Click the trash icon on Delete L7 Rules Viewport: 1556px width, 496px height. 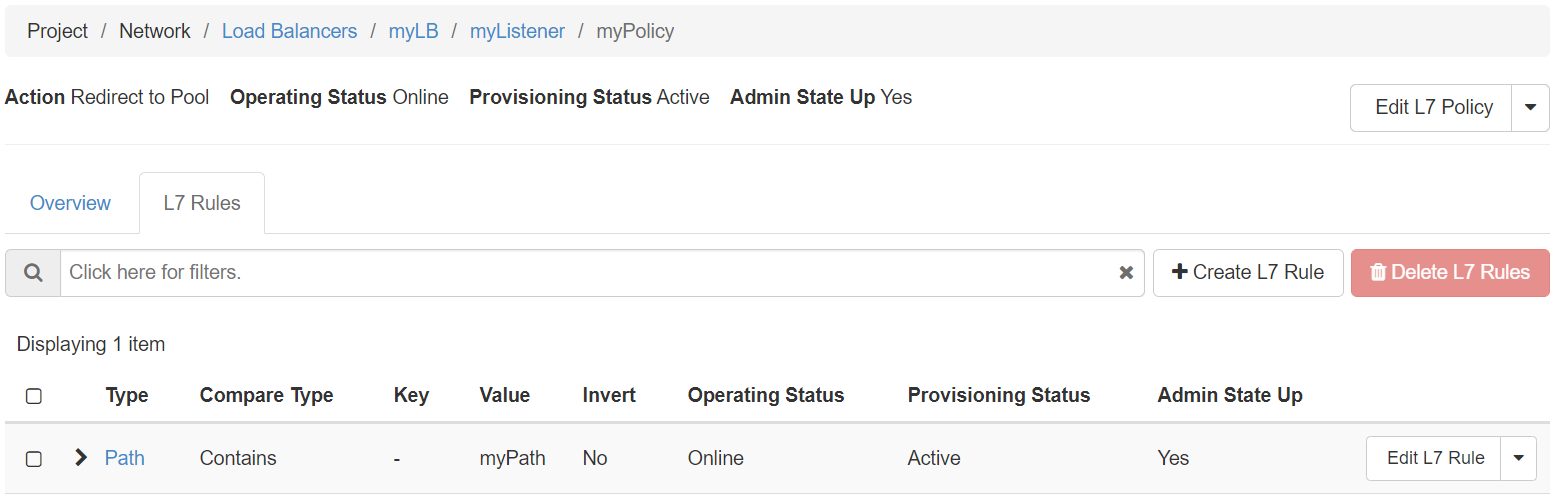coord(1378,272)
